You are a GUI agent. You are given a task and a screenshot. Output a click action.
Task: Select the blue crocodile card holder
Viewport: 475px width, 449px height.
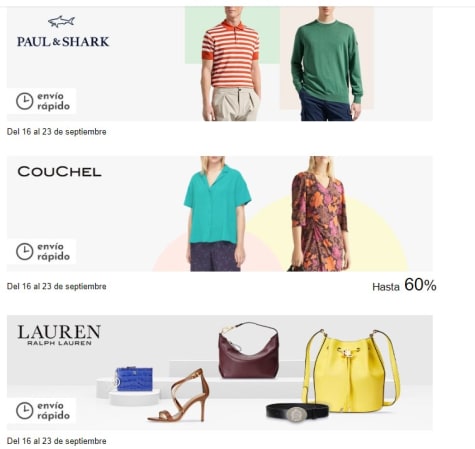(x=134, y=379)
